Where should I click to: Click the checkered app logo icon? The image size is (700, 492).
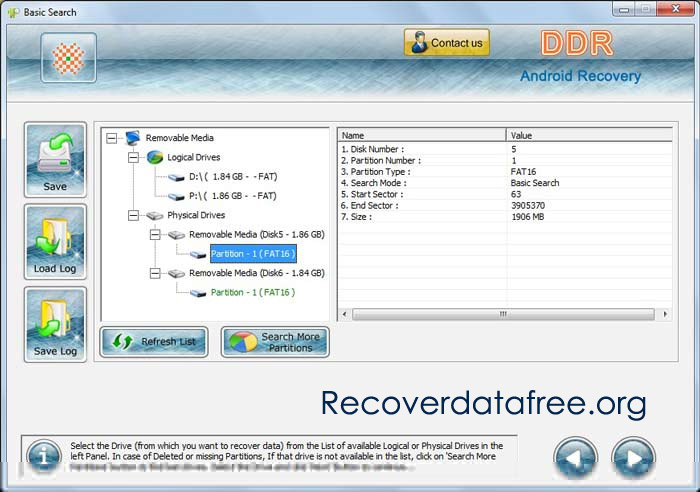pyautogui.click(x=68, y=58)
